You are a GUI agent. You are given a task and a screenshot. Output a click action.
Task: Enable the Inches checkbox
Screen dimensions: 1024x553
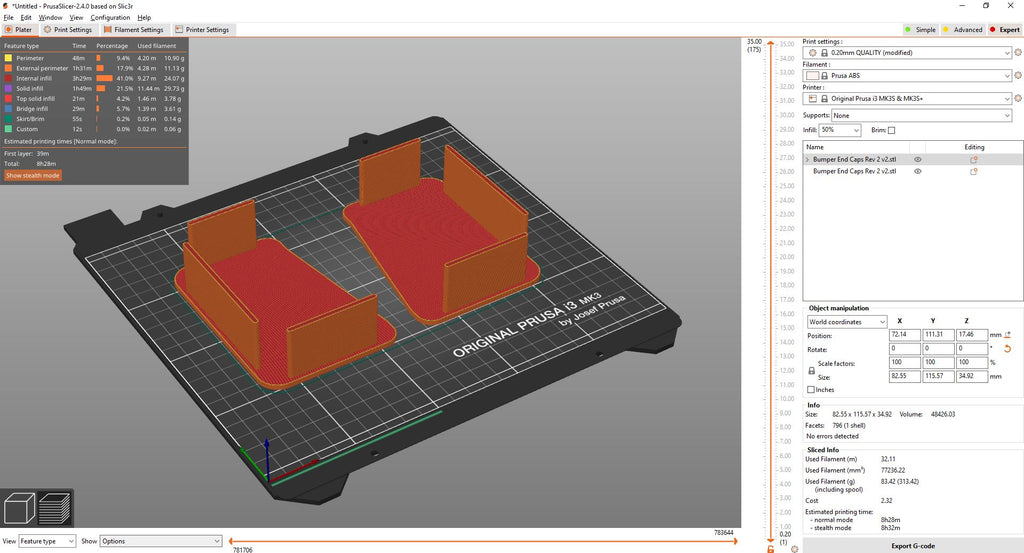811,390
